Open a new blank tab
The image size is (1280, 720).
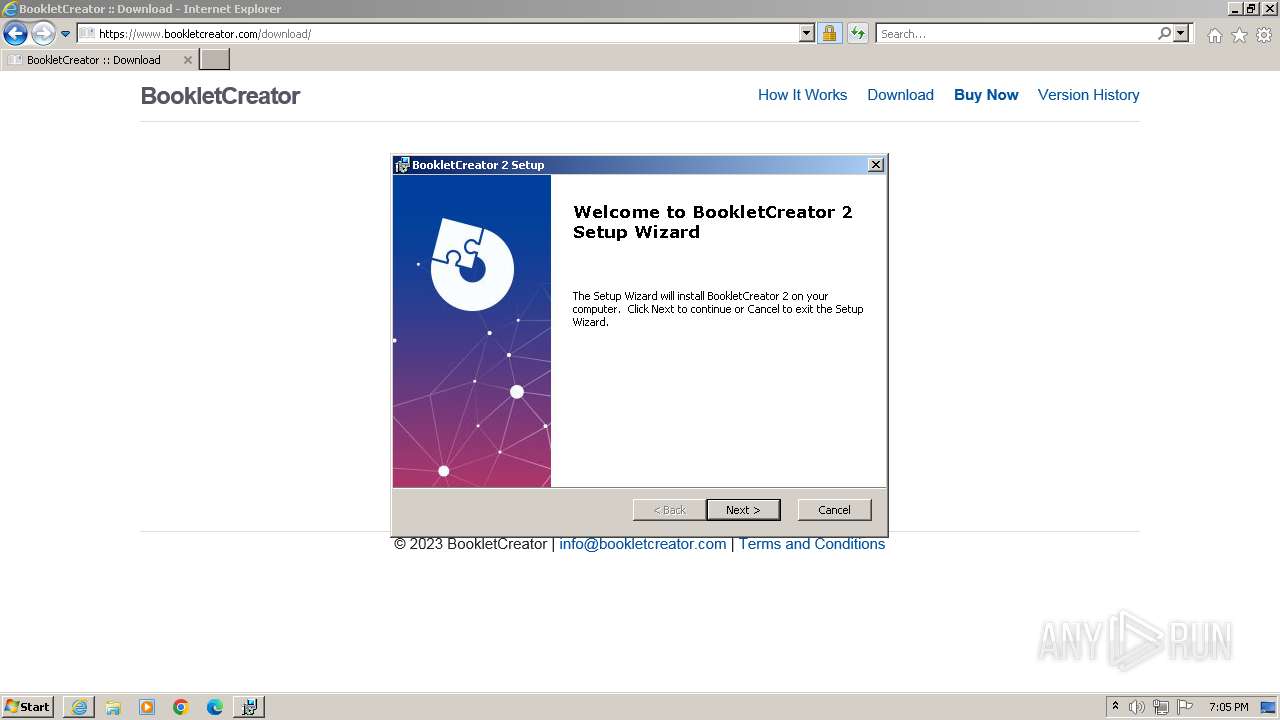pos(215,60)
